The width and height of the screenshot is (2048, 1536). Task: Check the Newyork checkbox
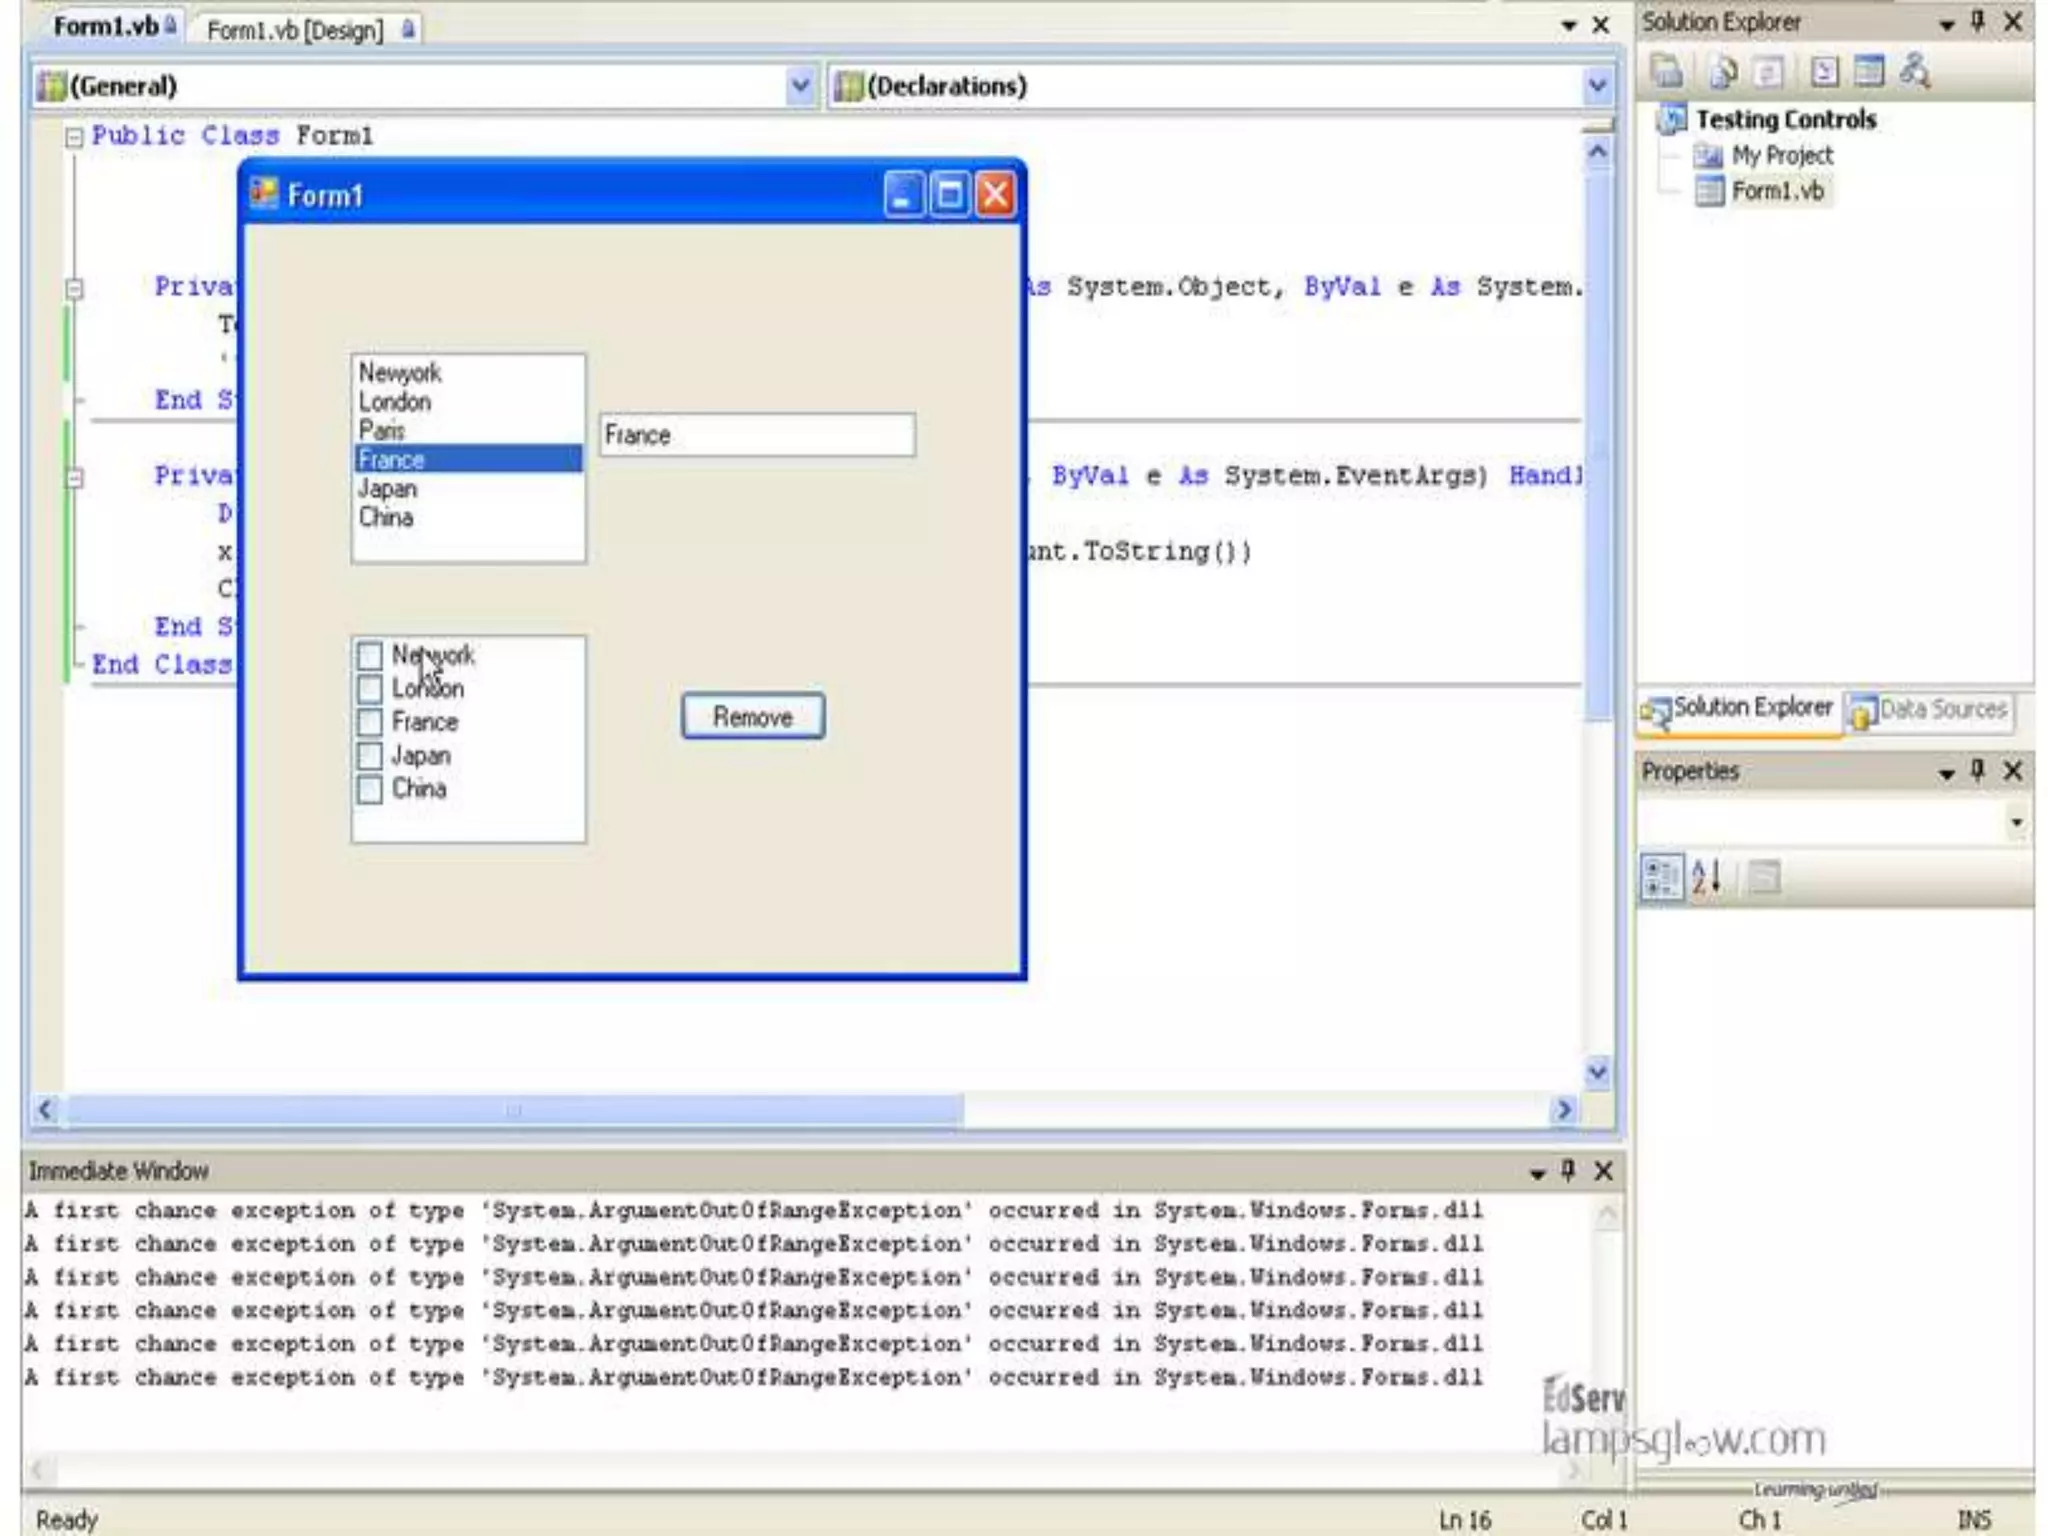click(370, 655)
